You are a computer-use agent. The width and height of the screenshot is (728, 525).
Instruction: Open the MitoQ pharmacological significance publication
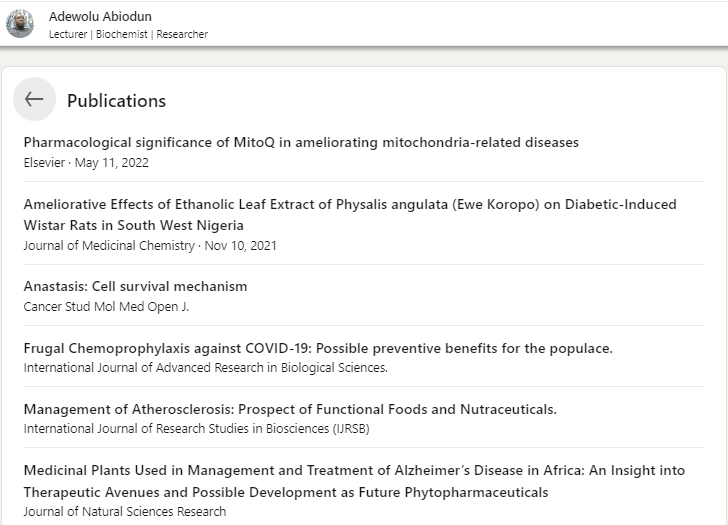coord(301,142)
